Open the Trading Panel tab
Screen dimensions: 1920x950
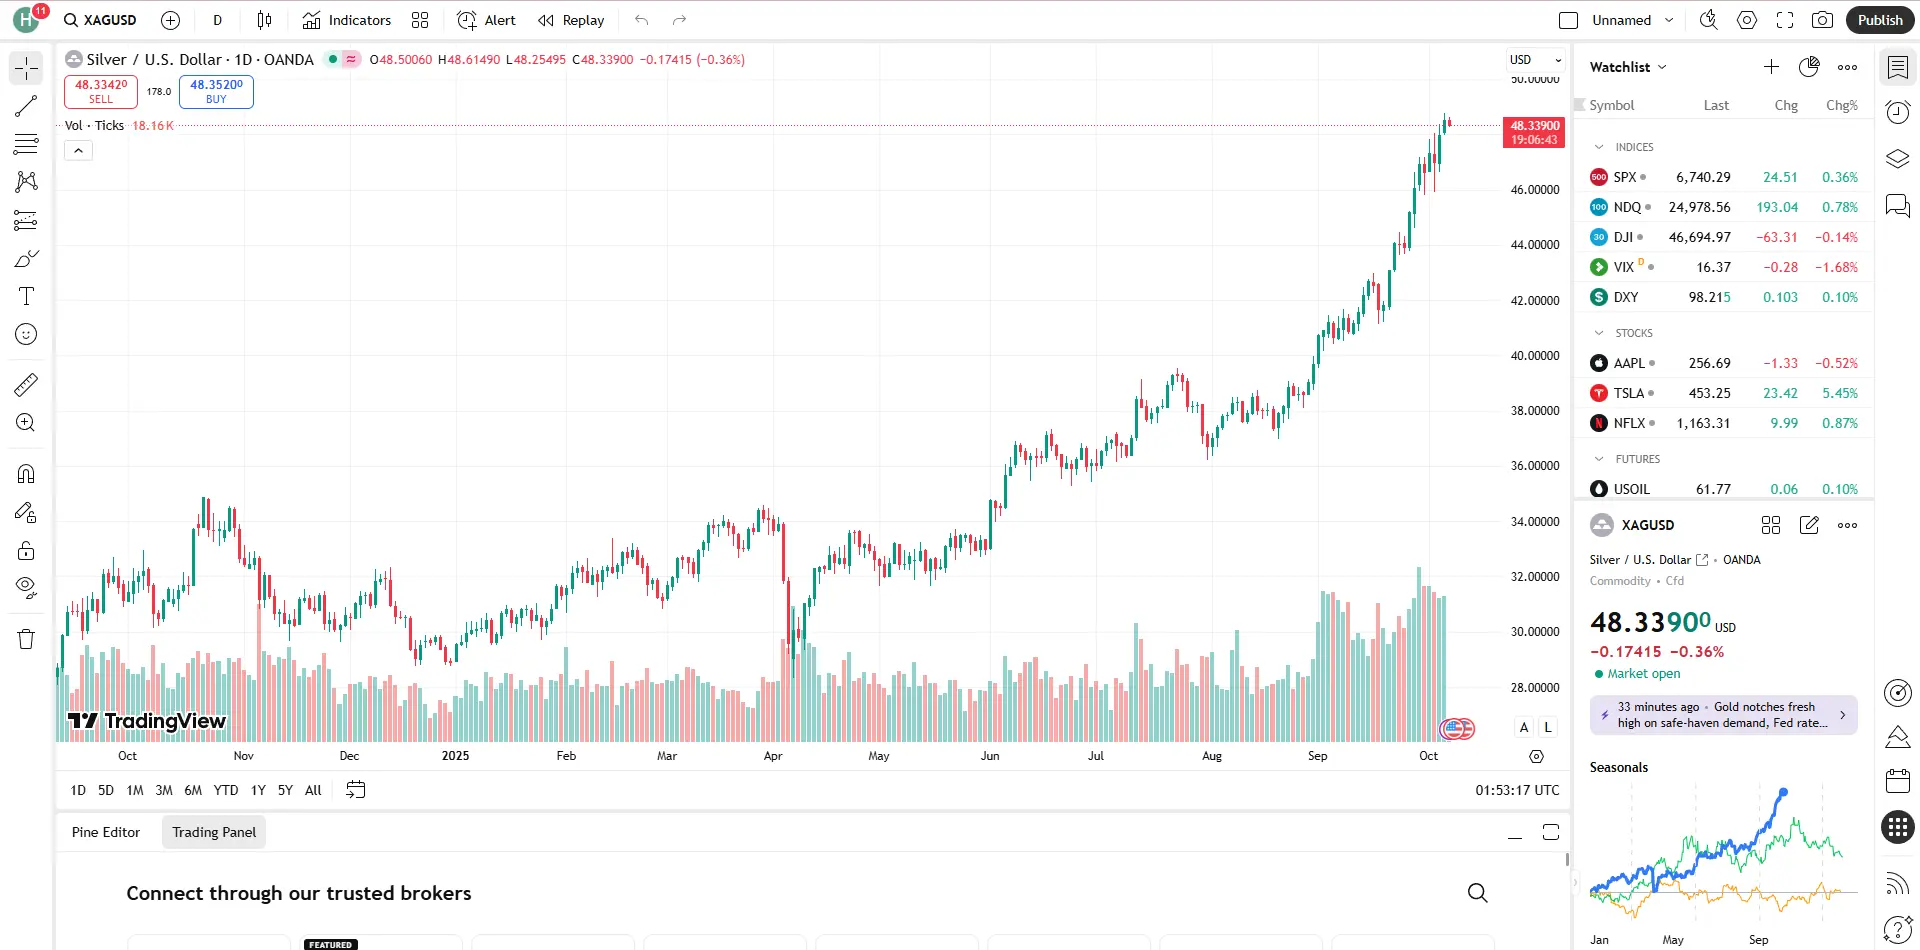214,832
